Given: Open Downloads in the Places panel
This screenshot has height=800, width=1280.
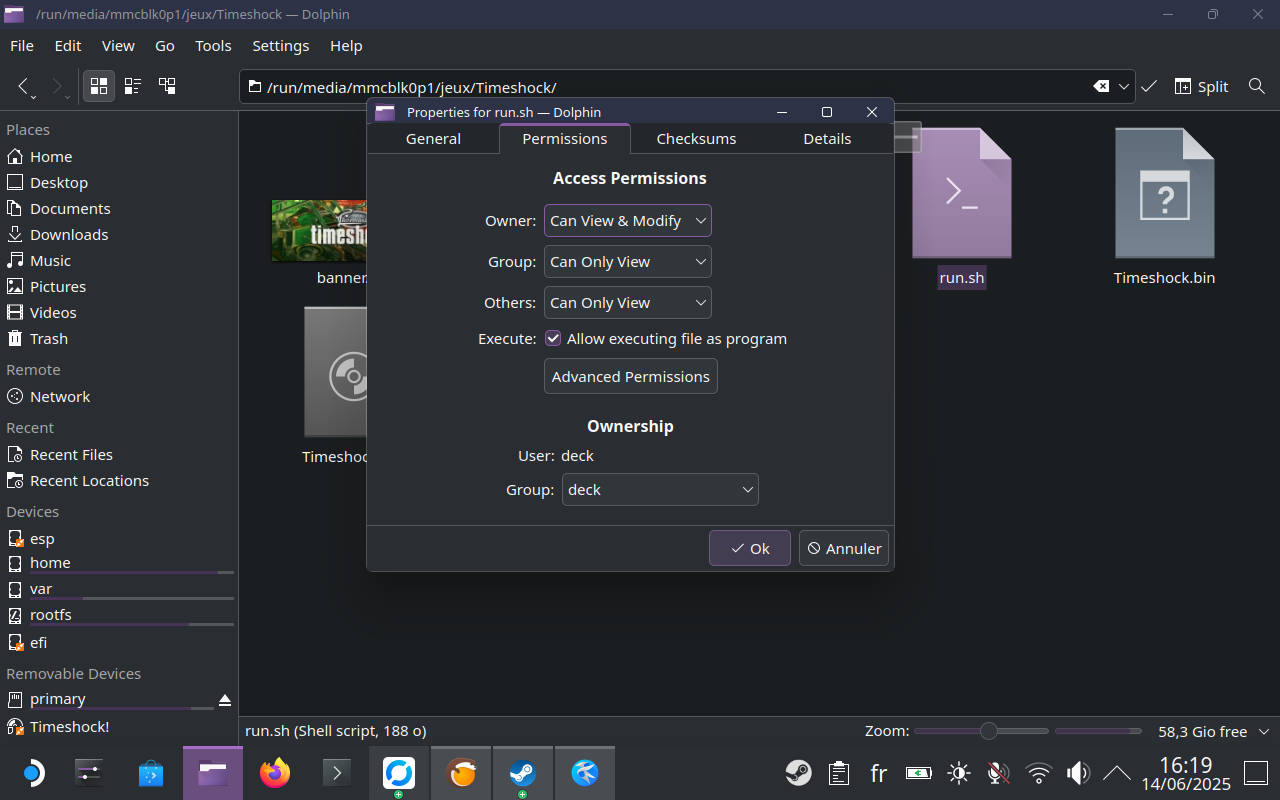Looking at the screenshot, I should click(69, 235).
